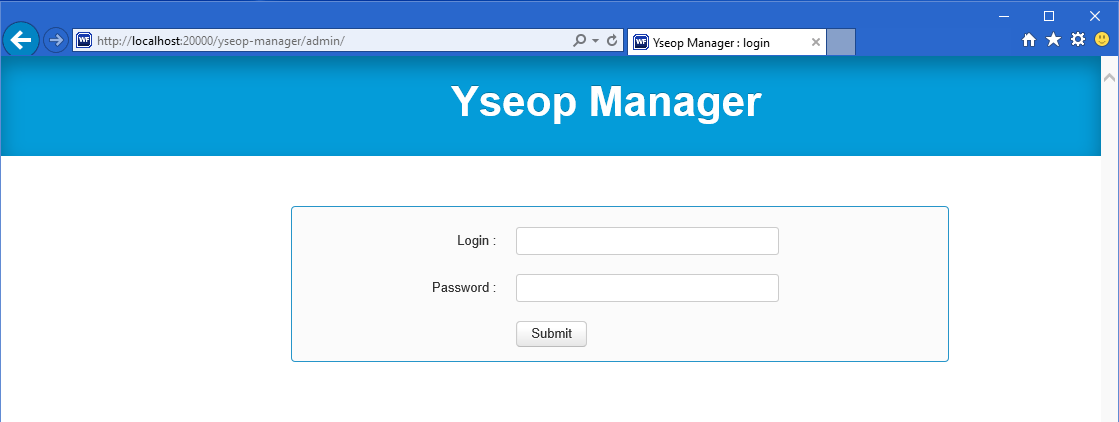1119x422 pixels.
Task: Click the Submit button
Action: (551, 333)
